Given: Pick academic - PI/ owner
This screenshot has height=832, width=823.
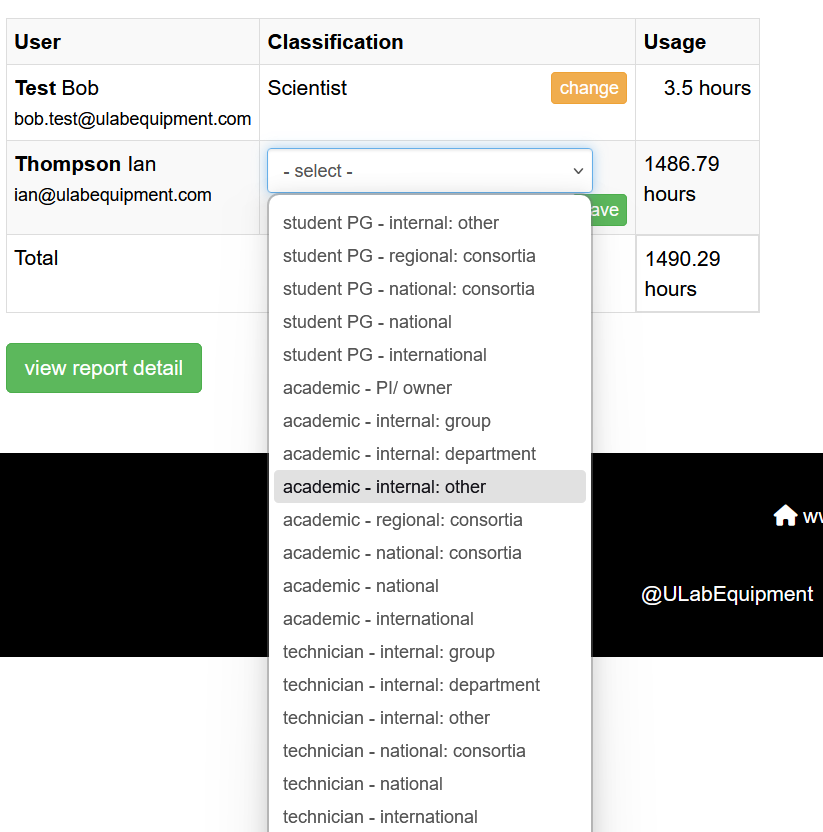Looking at the screenshot, I should point(430,388).
